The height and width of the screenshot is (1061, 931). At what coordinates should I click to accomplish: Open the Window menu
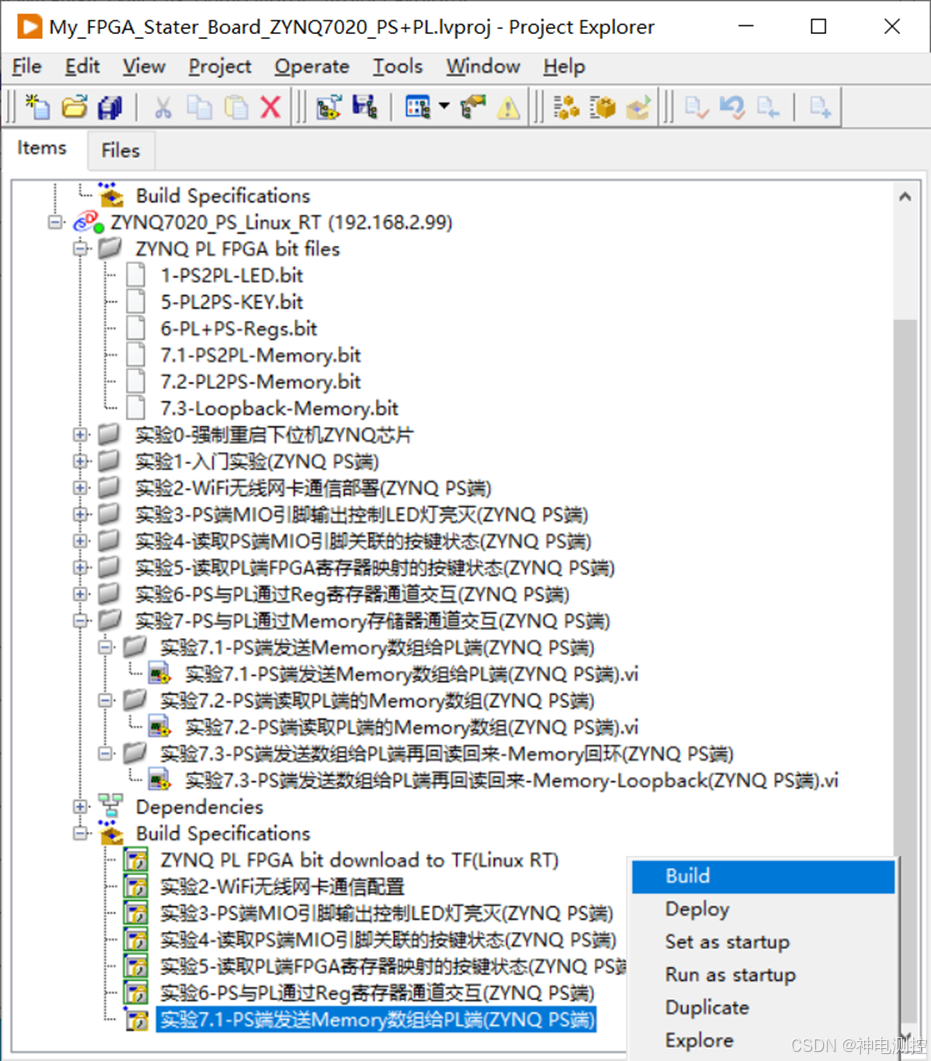pyautogui.click(x=483, y=66)
